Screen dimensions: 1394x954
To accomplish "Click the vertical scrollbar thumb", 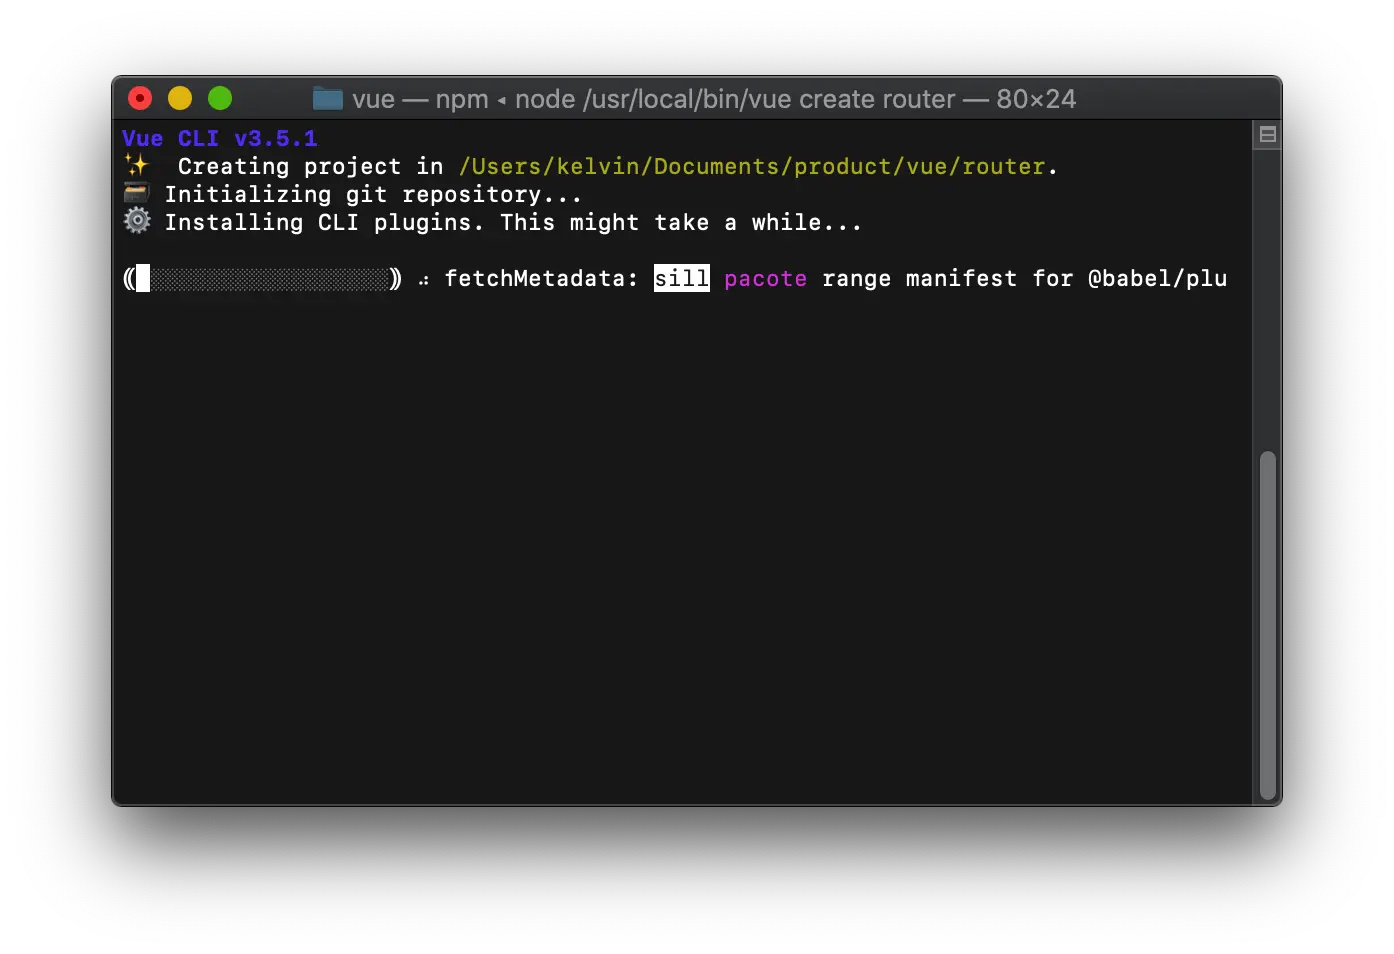I will 1267,625.
